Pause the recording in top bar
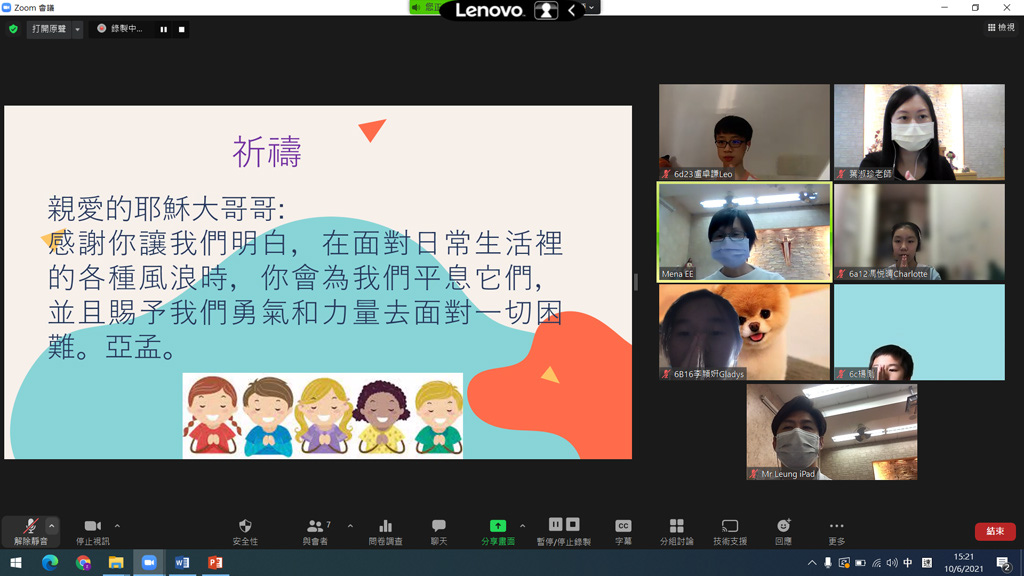The image size is (1024, 576). click(164, 29)
